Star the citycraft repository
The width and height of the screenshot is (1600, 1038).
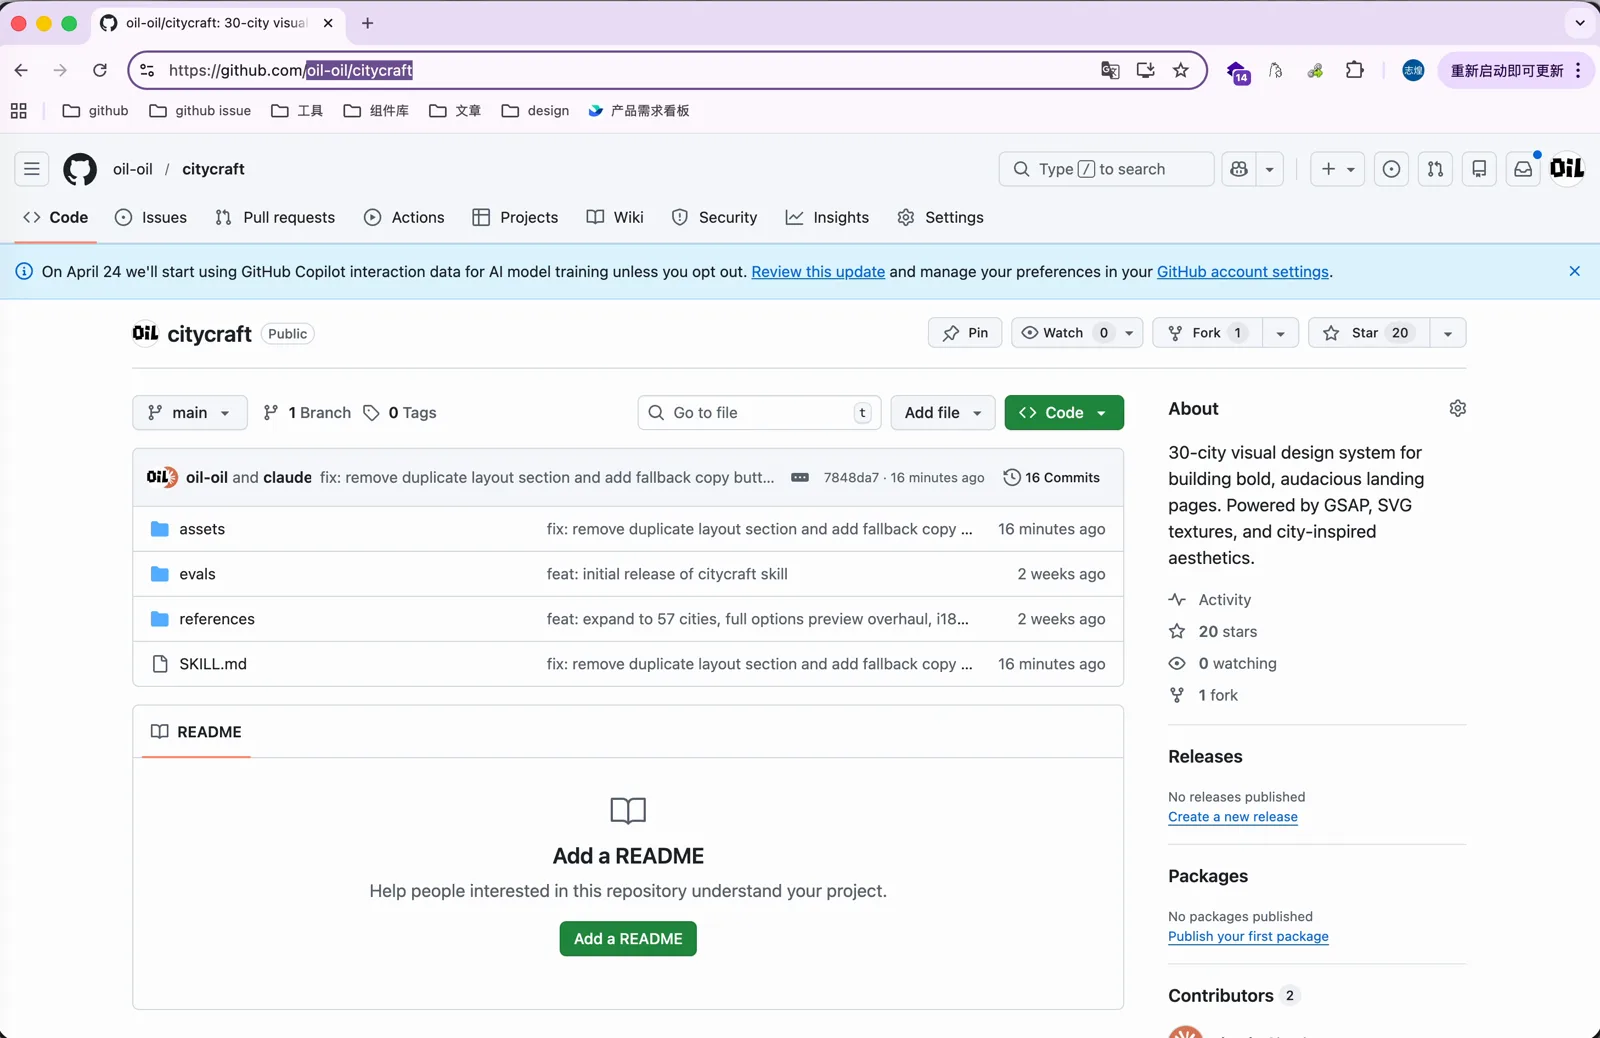coord(1368,333)
